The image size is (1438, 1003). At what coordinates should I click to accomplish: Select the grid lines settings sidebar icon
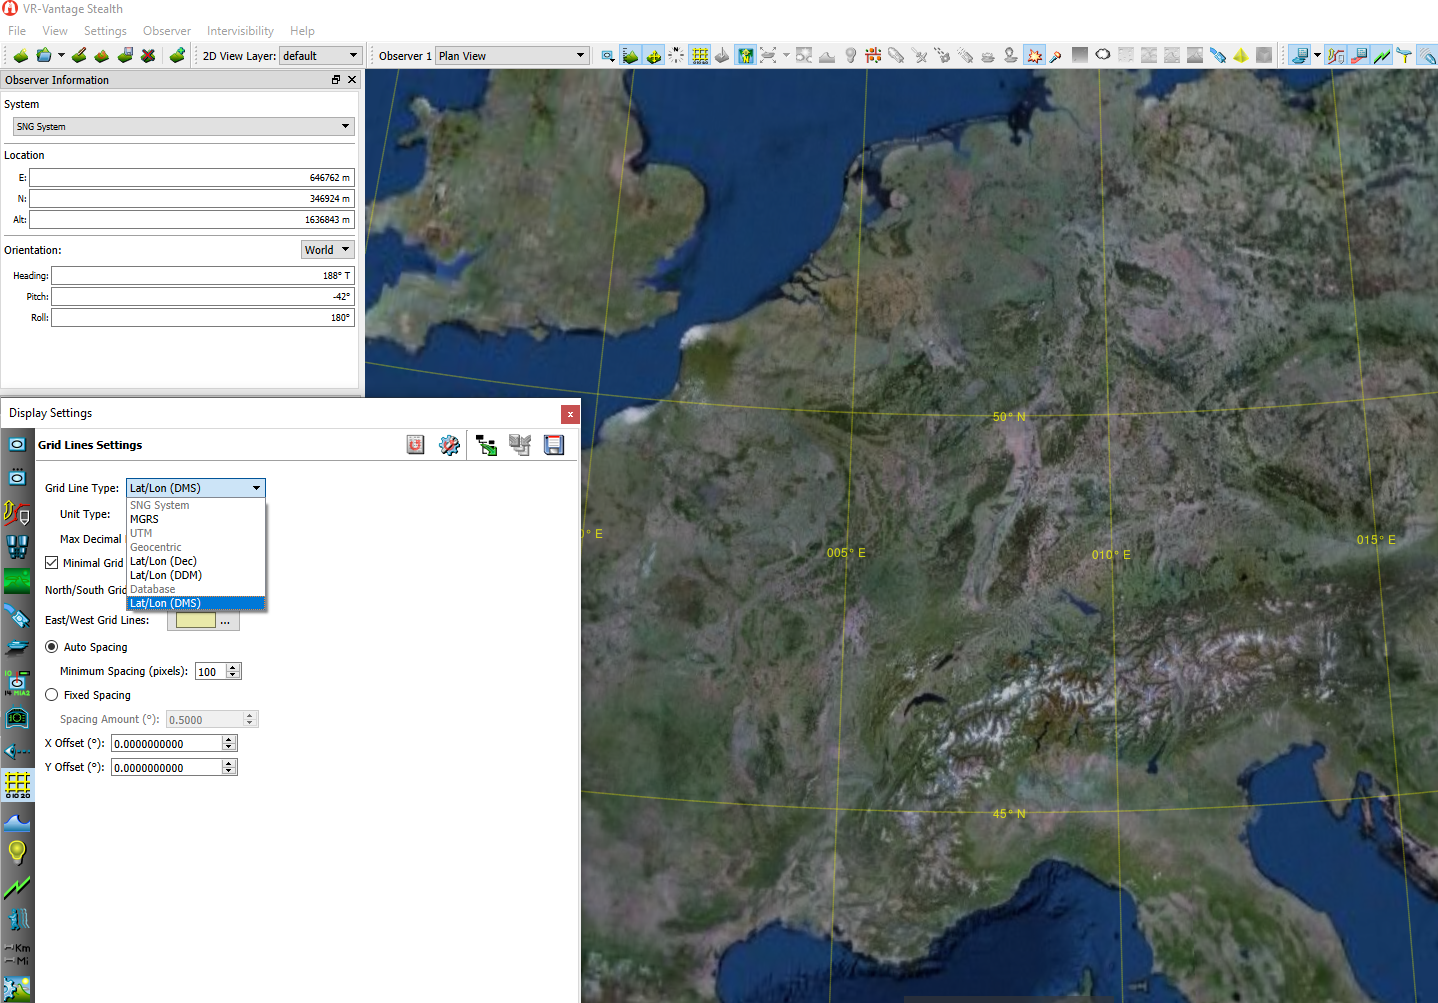pyautogui.click(x=17, y=785)
